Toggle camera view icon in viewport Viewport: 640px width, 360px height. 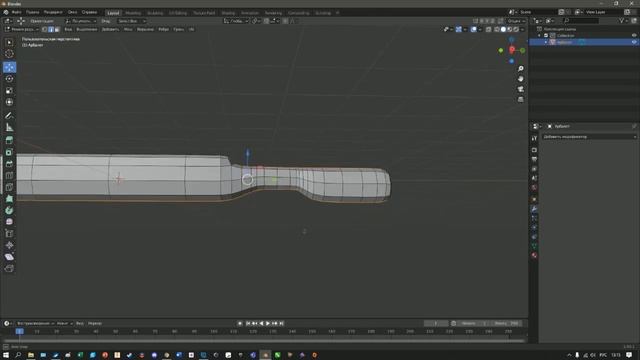coord(520,89)
